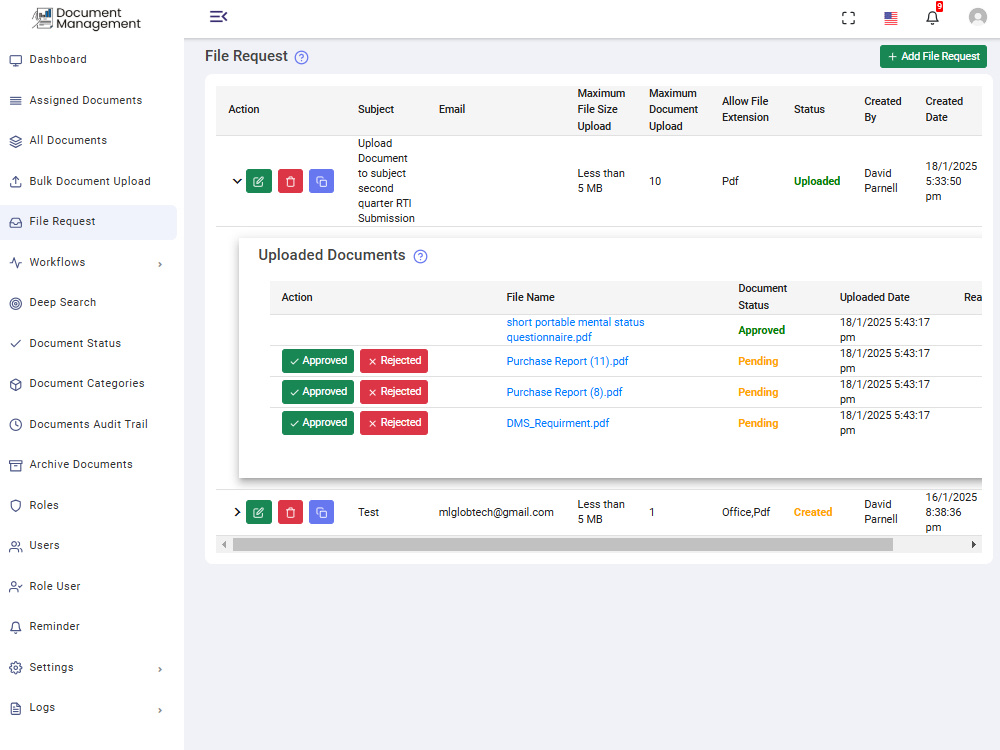
Task: Reject DMS_Requirment.pdf
Action: [x=393, y=423]
